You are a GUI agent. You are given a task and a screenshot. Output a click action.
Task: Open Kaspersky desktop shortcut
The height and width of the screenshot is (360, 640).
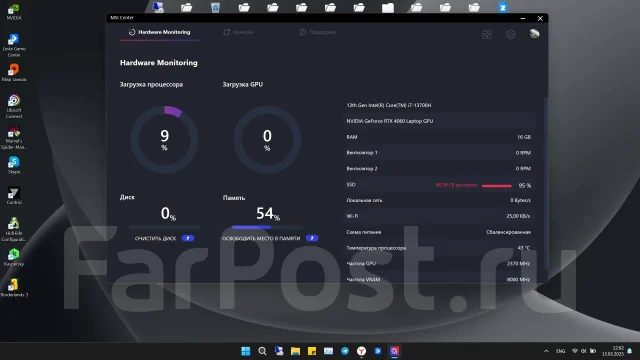(14, 257)
